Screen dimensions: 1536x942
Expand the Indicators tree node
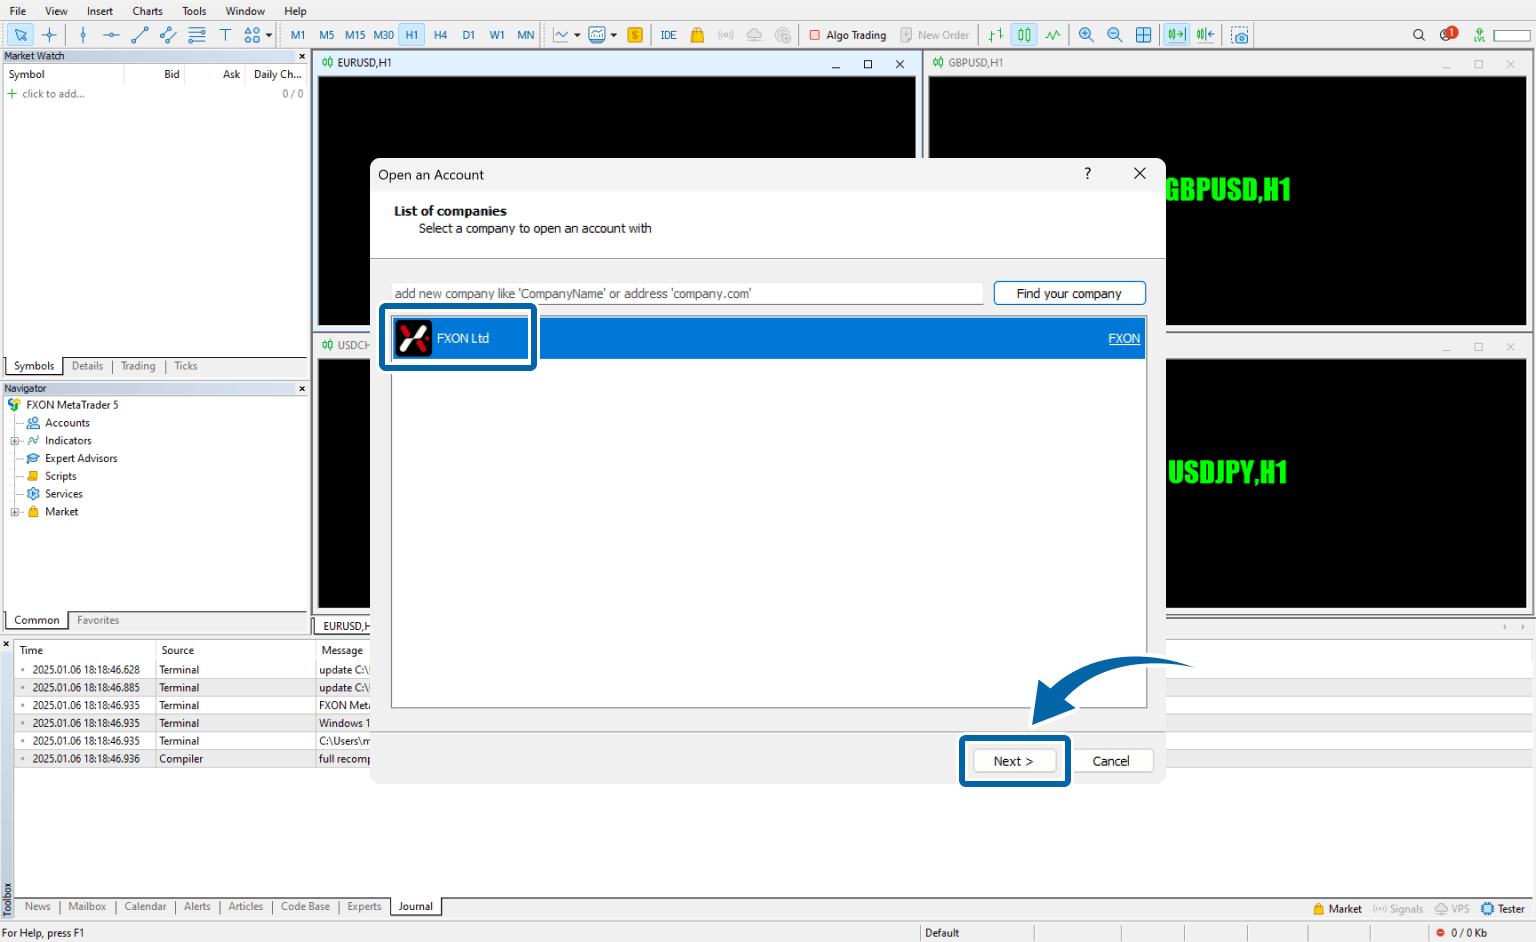pos(15,441)
